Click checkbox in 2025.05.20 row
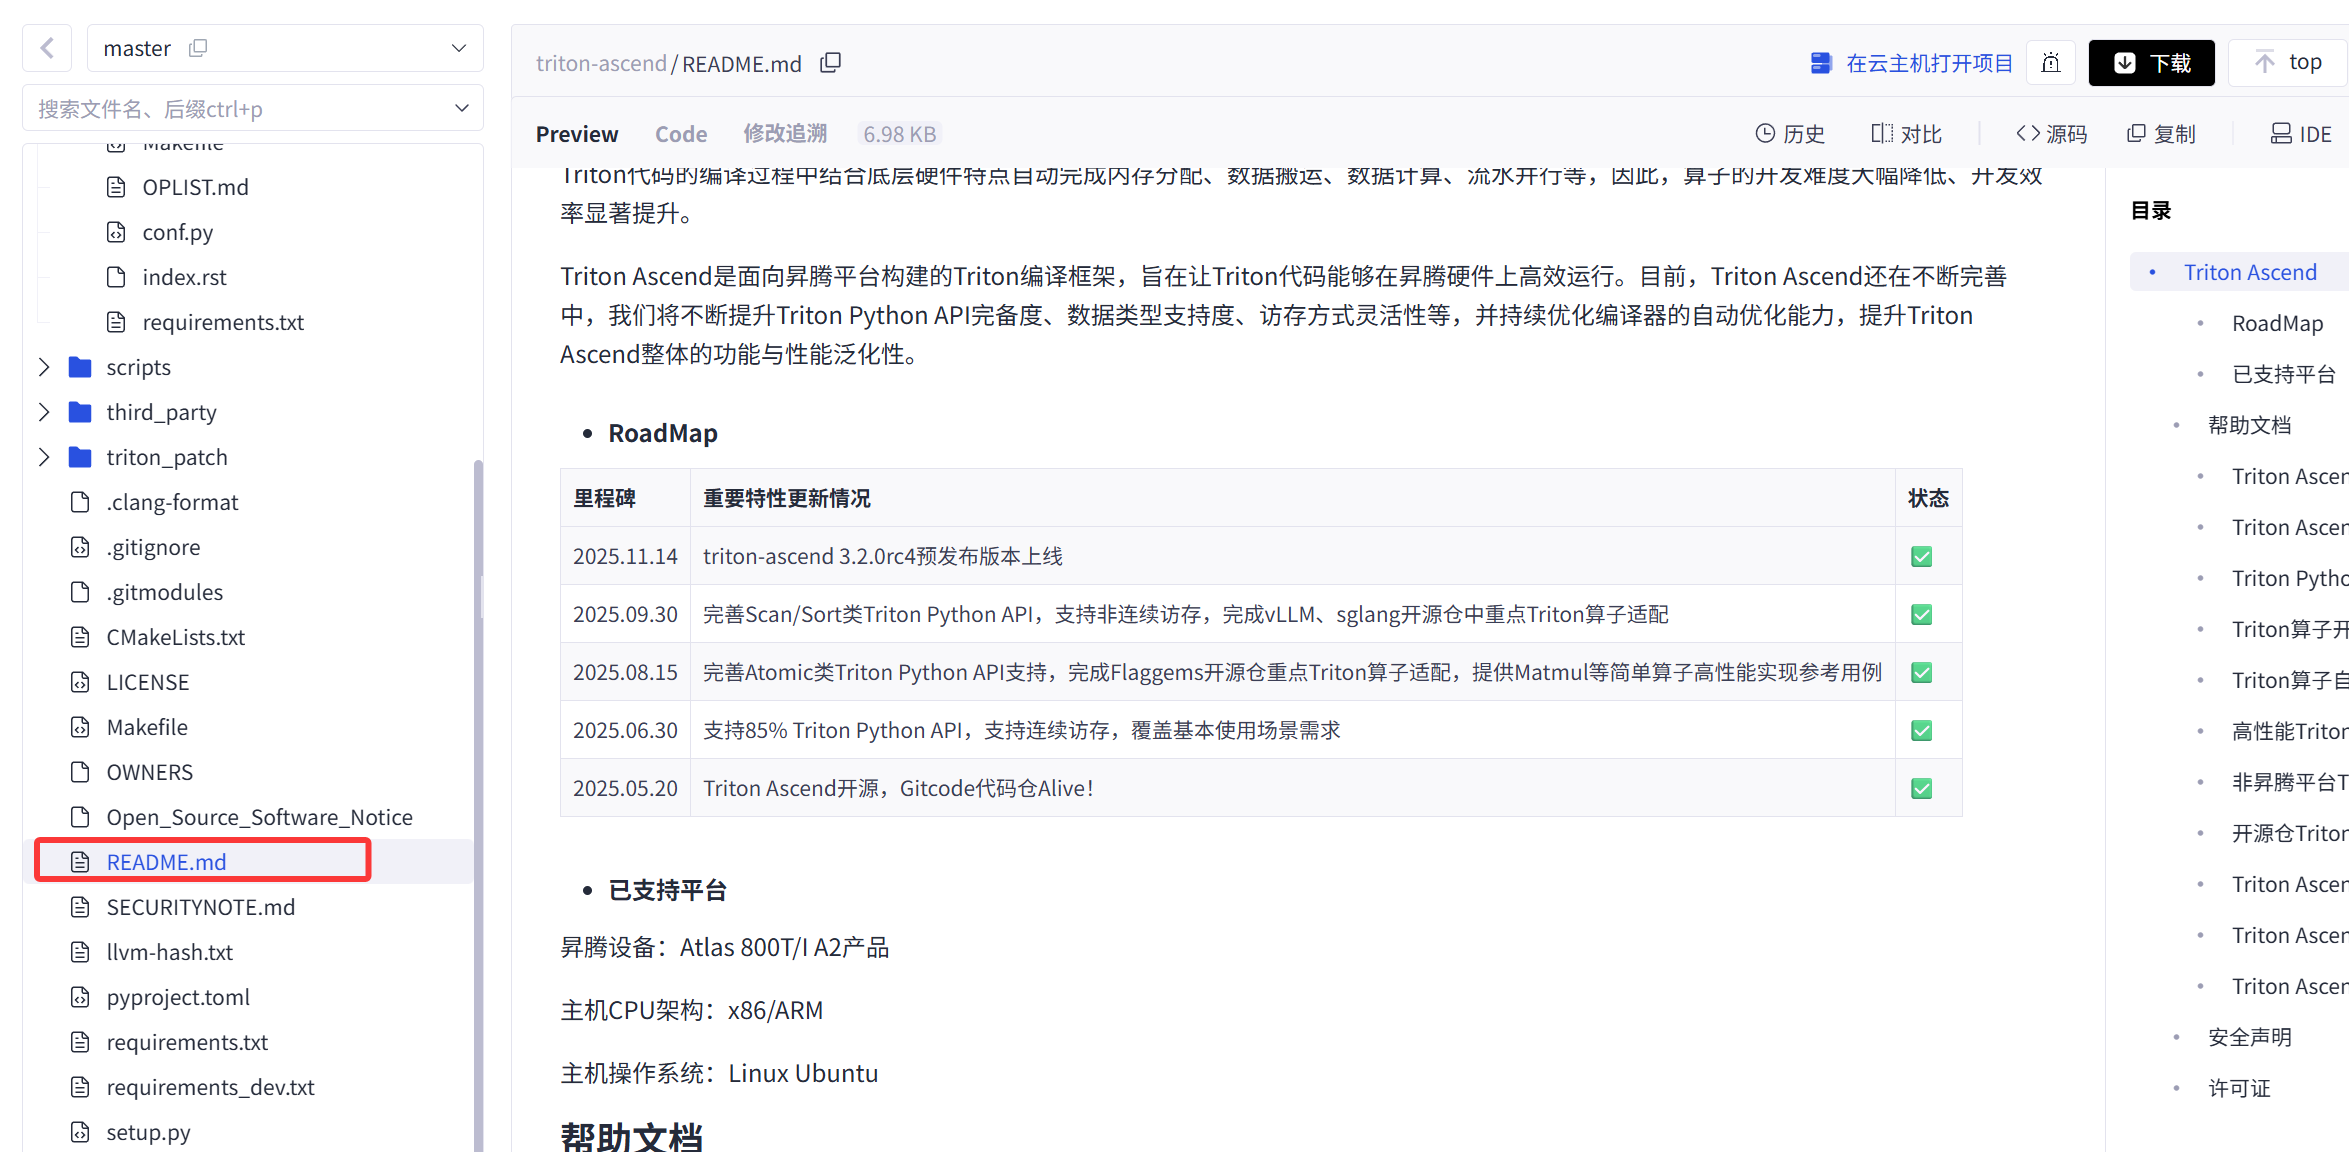Image resolution: width=2349 pixels, height=1152 pixels. (1921, 789)
